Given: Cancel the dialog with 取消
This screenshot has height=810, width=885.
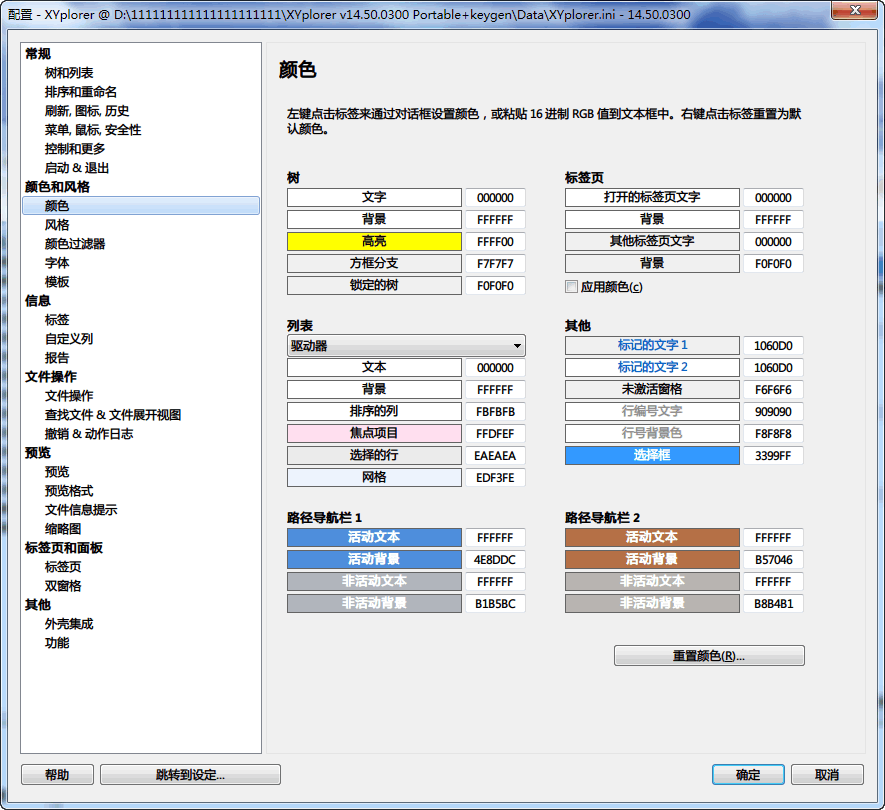Looking at the screenshot, I should [x=827, y=774].
